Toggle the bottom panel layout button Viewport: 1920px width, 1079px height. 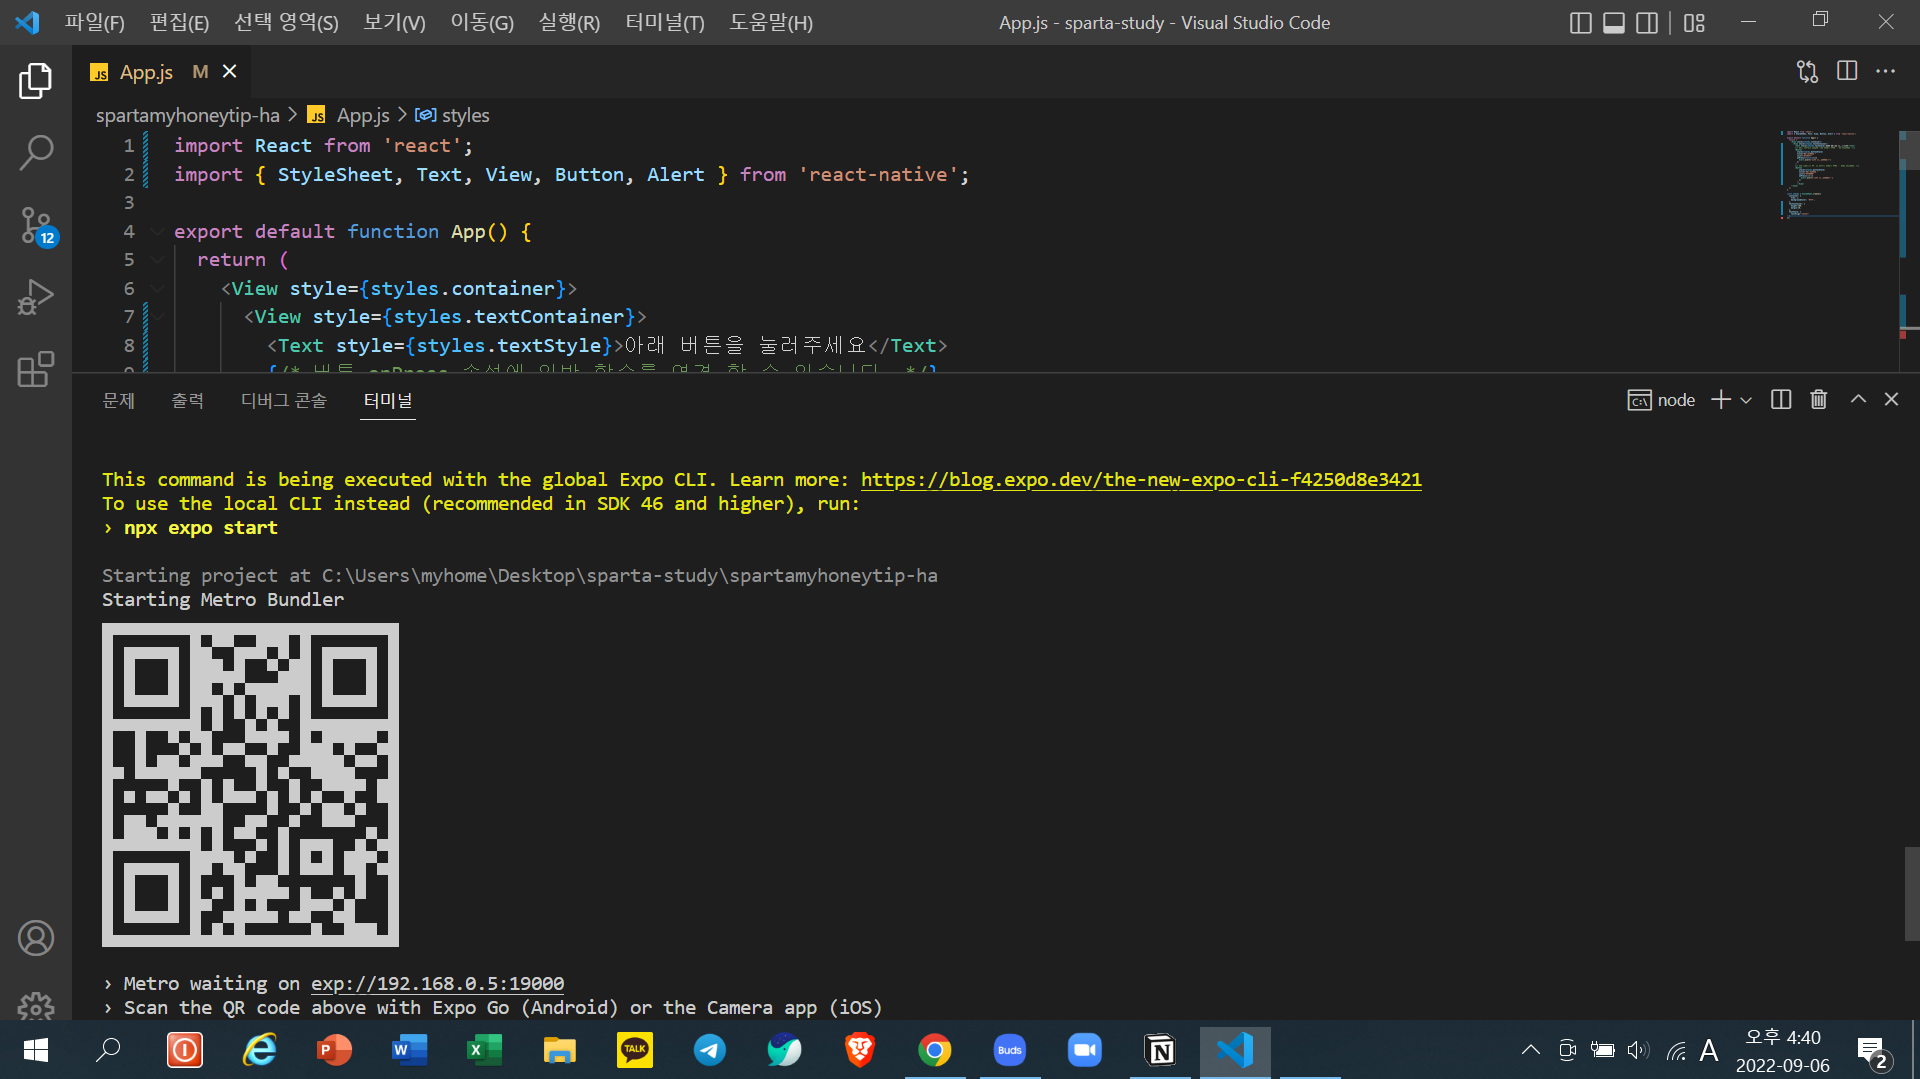[1614, 22]
